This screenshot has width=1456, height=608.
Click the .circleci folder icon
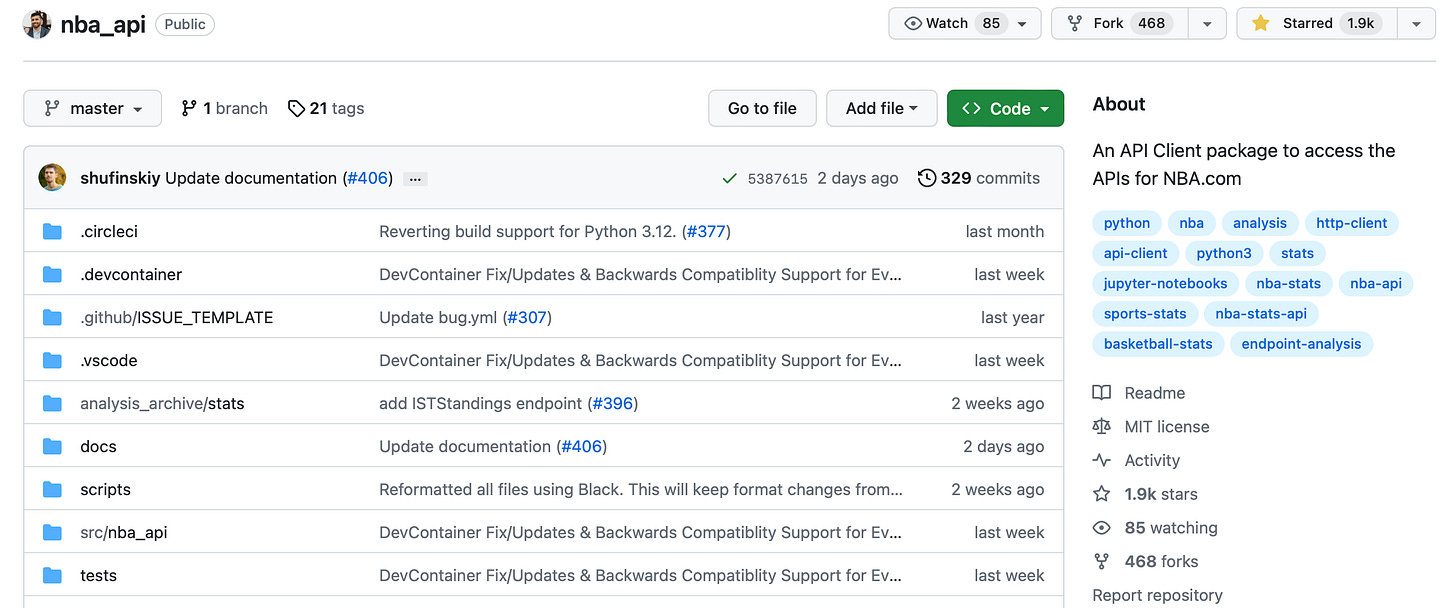point(53,232)
